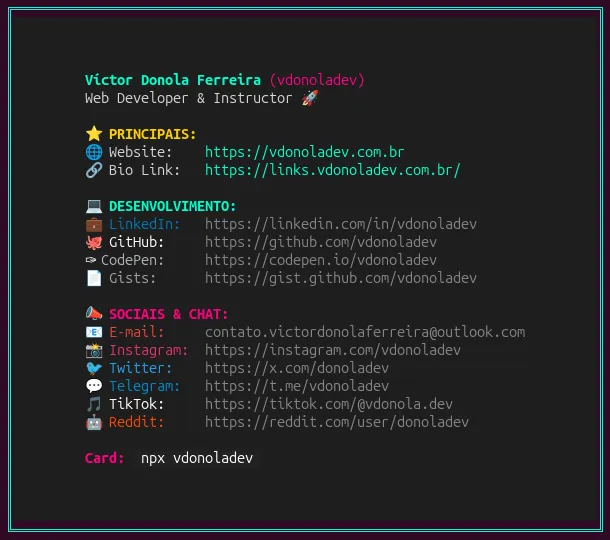Click the camera icon beside Instagram
Viewport: 610px width, 540px height.
point(94,350)
